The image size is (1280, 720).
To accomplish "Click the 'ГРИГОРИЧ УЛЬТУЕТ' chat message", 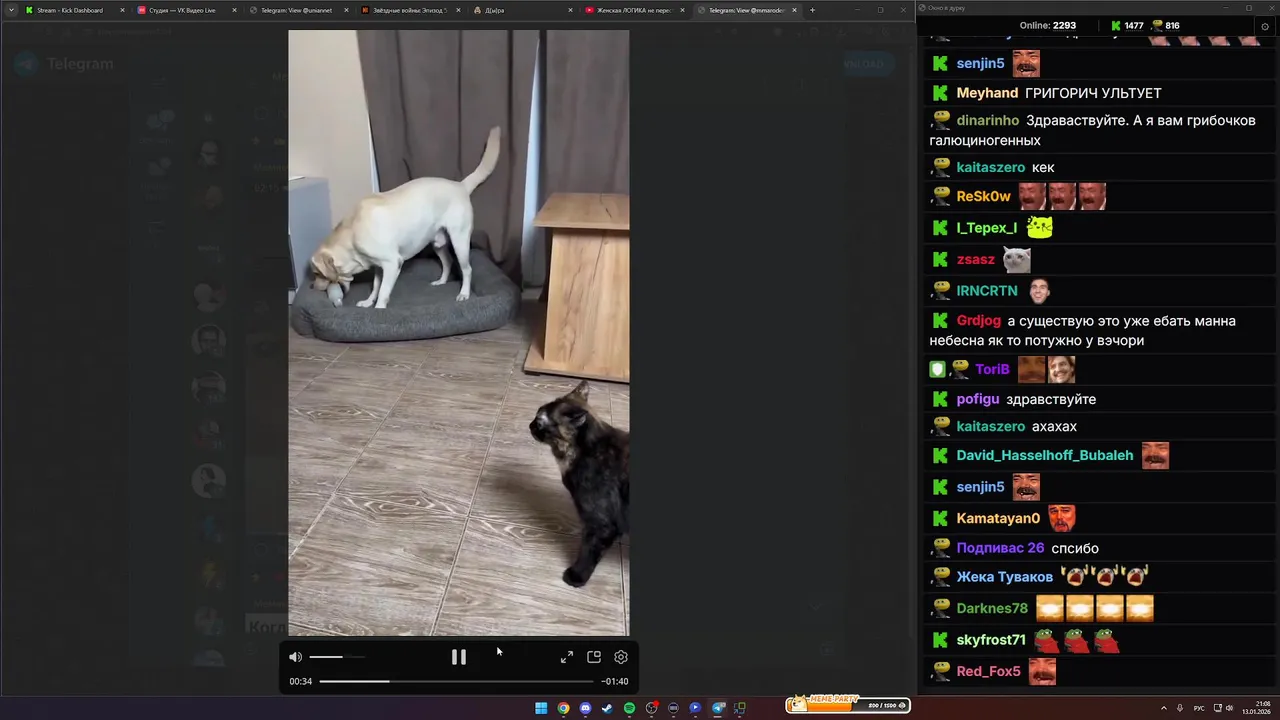I will pyautogui.click(x=1093, y=93).
